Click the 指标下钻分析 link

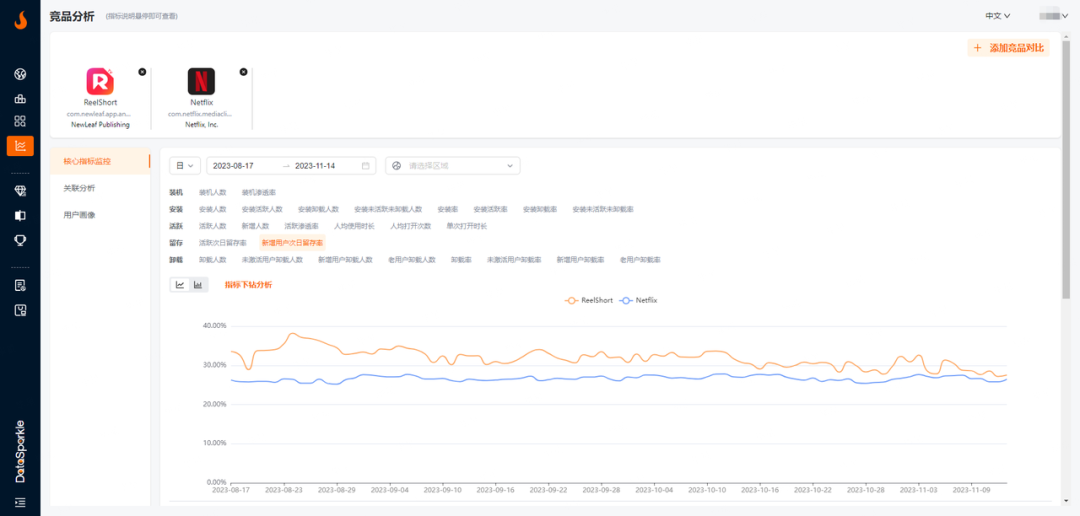coord(248,285)
